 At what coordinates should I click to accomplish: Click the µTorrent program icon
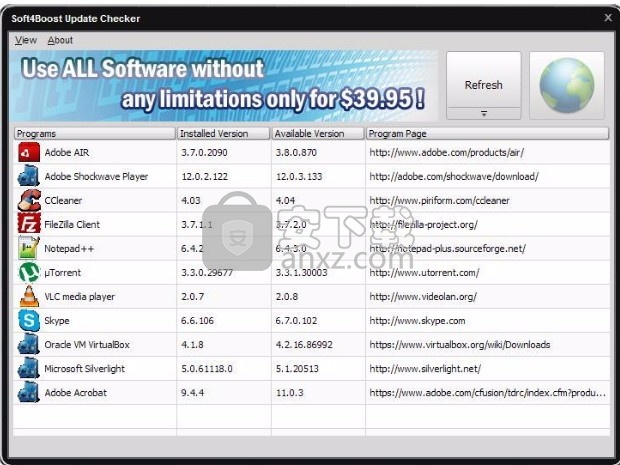pyautogui.click(x=29, y=272)
